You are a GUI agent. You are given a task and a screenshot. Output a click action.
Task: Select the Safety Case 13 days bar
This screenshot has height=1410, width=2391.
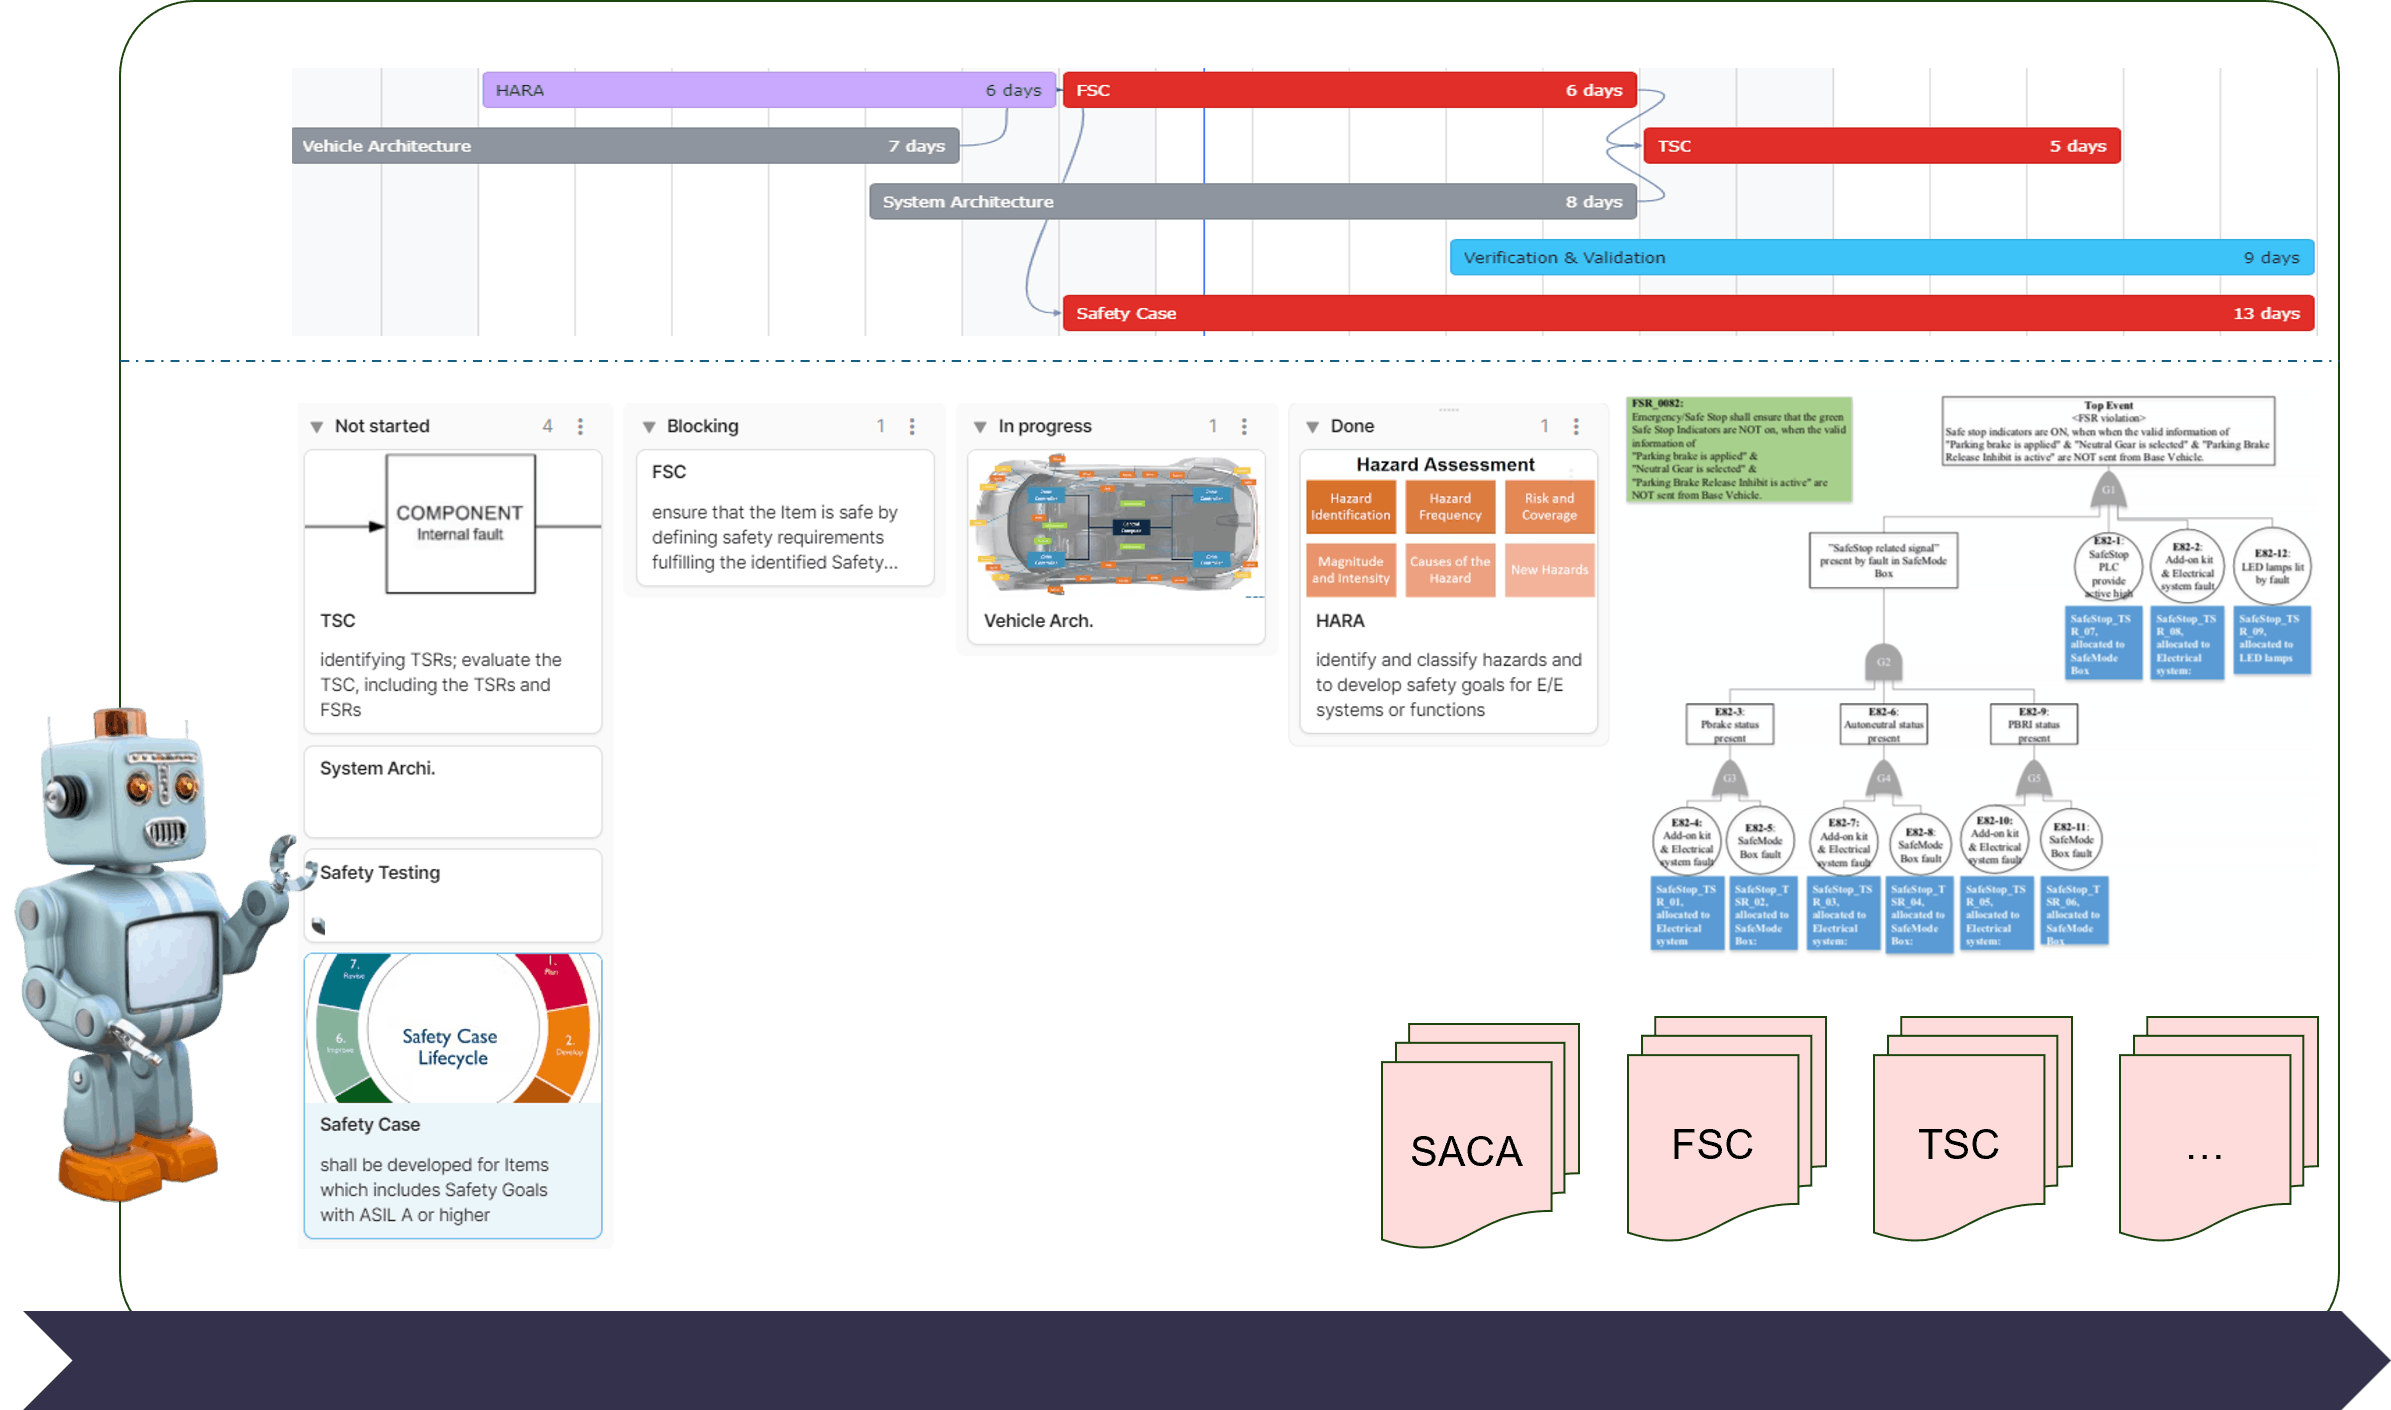click(1689, 314)
